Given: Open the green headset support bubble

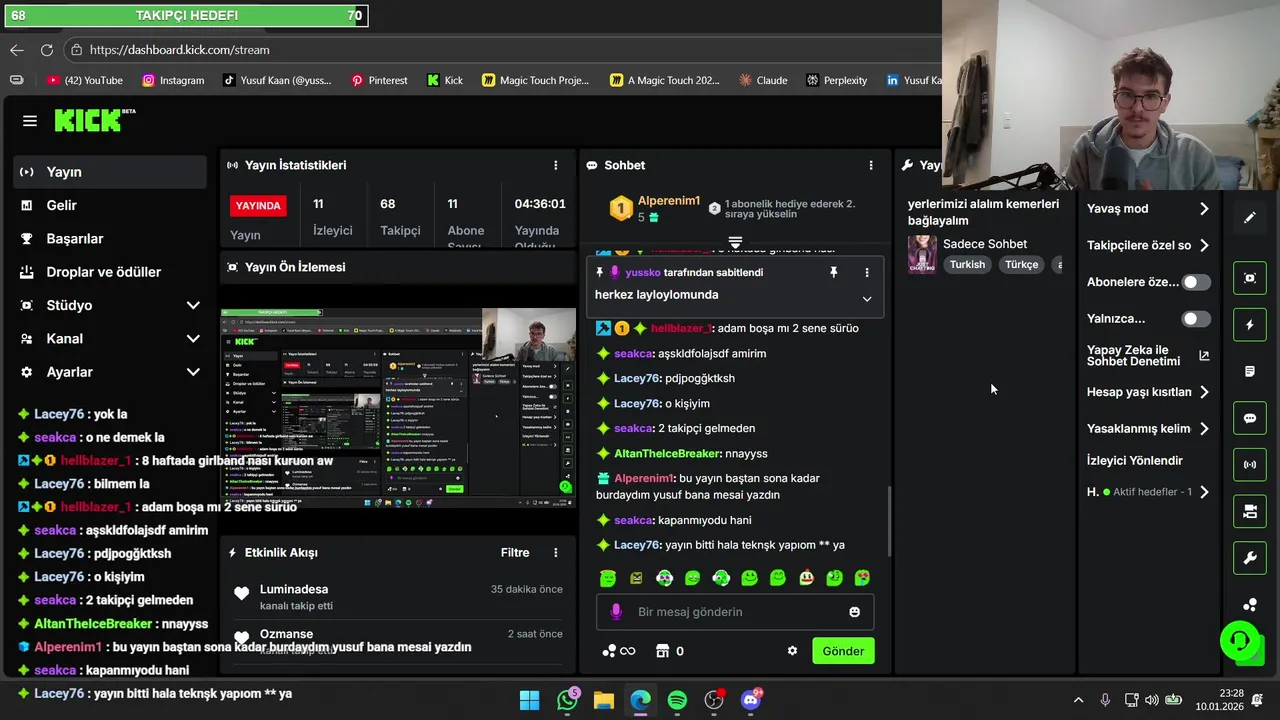Looking at the screenshot, I should point(1240,640).
